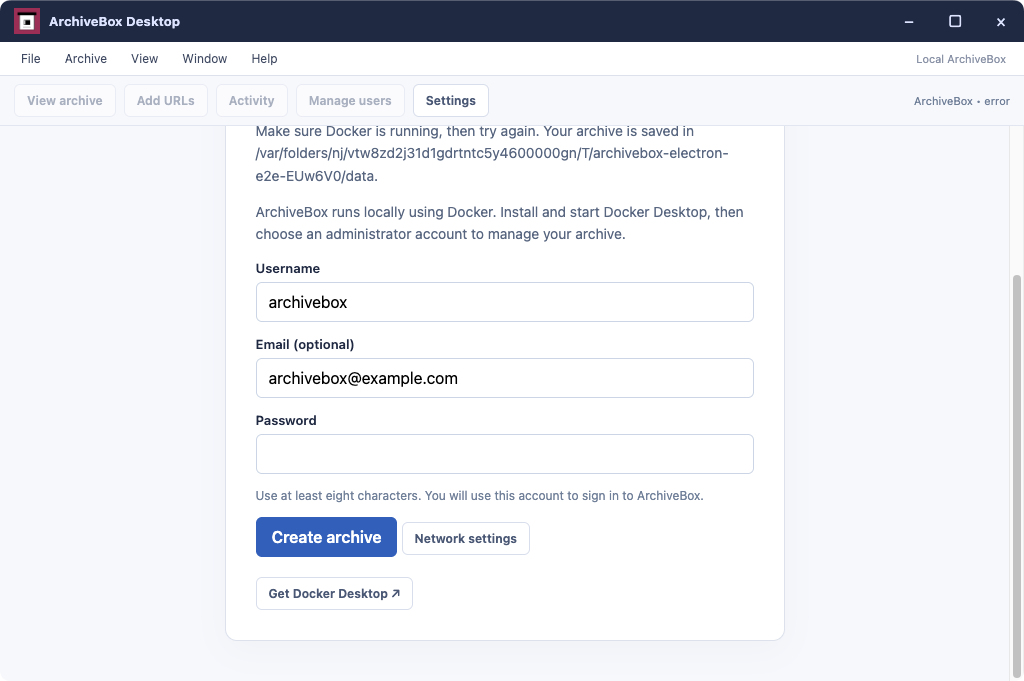This screenshot has width=1024, height=681.
Task: Click the ArchiveBox app logo icon
Action: 27,22
